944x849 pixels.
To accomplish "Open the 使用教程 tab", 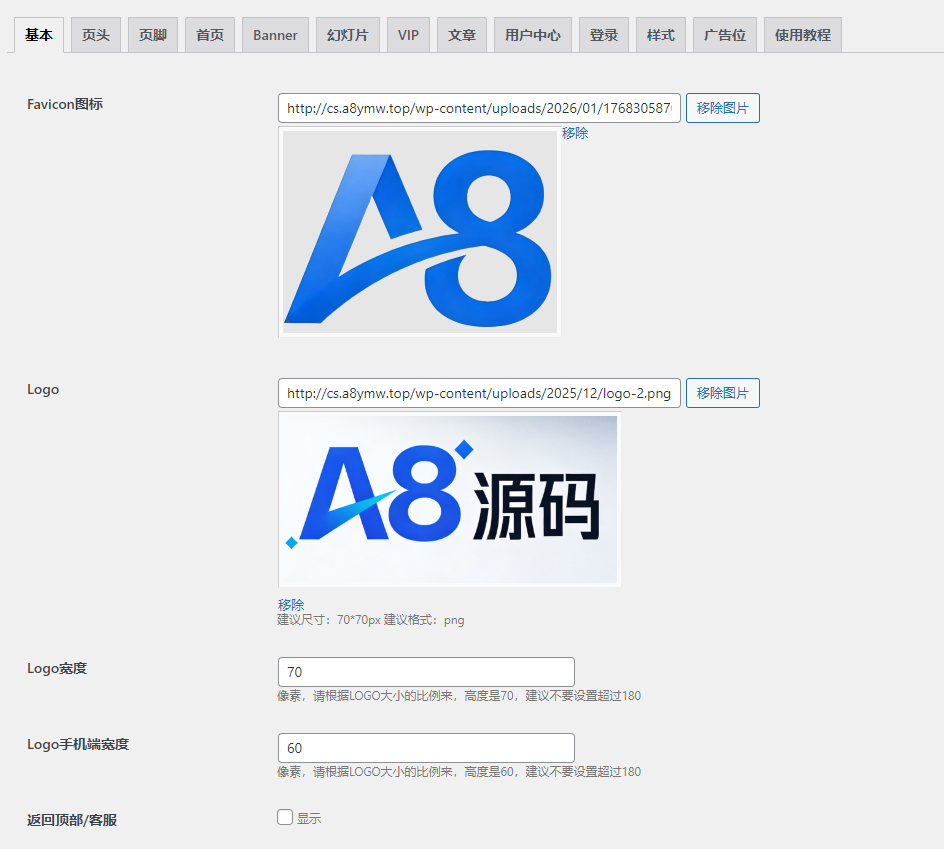I will (x=801, y=34).
